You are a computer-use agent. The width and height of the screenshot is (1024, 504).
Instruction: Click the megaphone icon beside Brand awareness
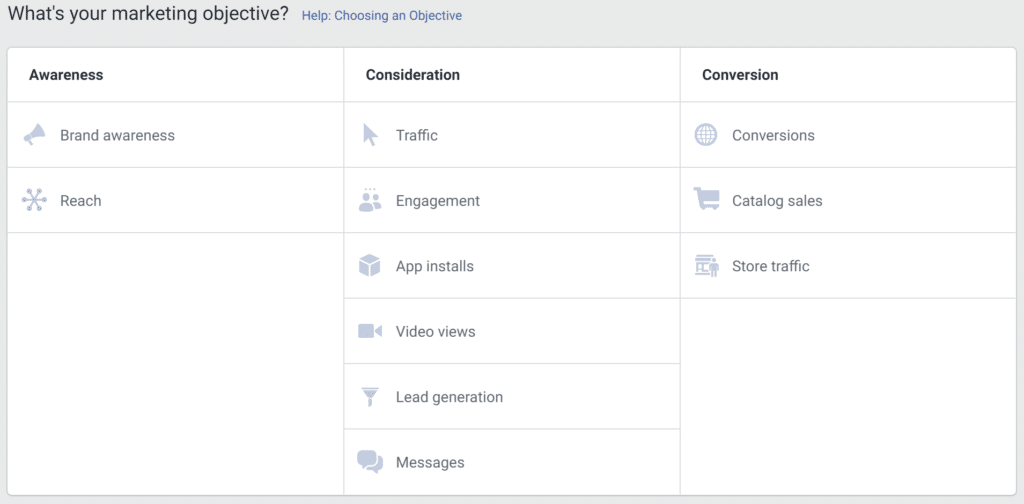35,135
